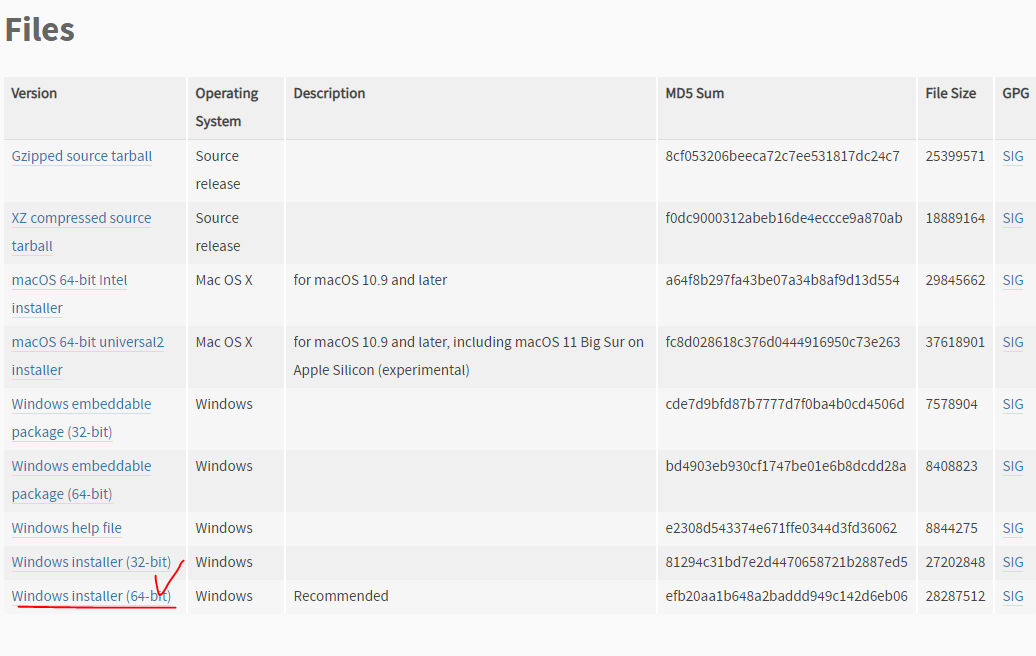Open the Gzipped source tarball link
Viewport: 1036px width, 656px height.
(81, 157)
